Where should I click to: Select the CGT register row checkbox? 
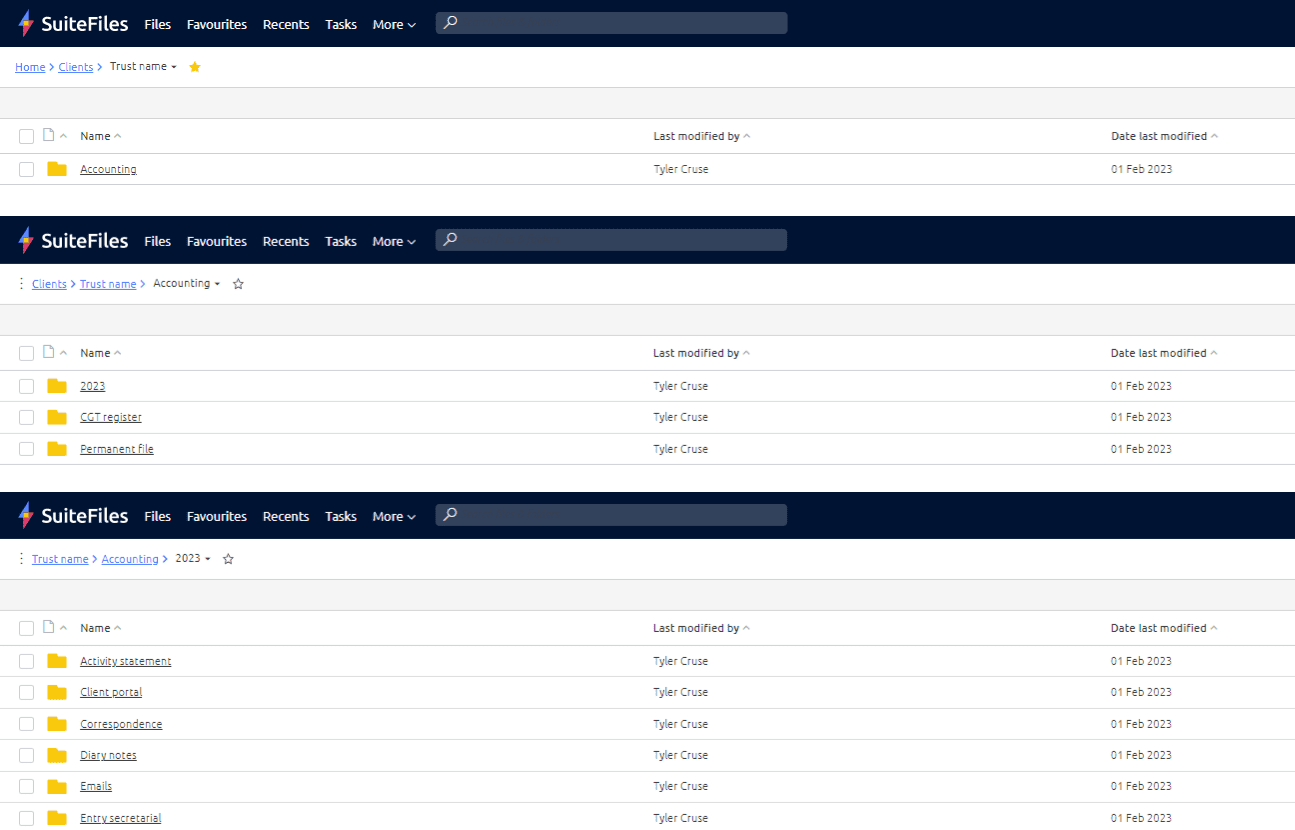(26, 417)
